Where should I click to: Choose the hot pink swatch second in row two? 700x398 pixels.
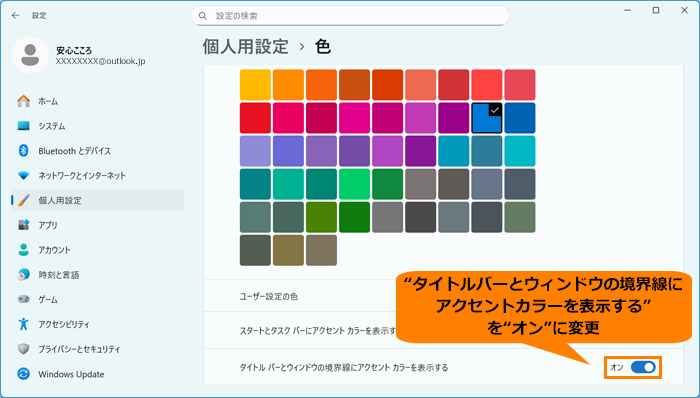tap(288, 118)
